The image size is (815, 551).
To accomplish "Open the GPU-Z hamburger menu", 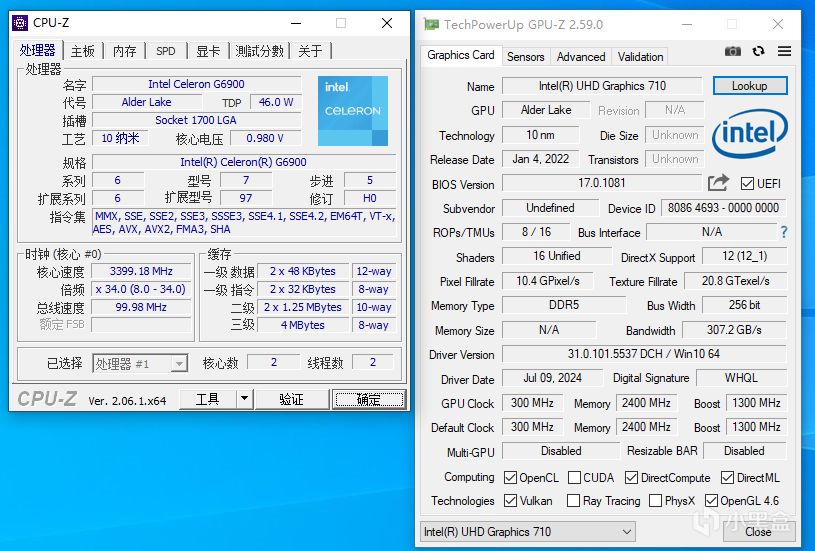I will coord(784,51).
